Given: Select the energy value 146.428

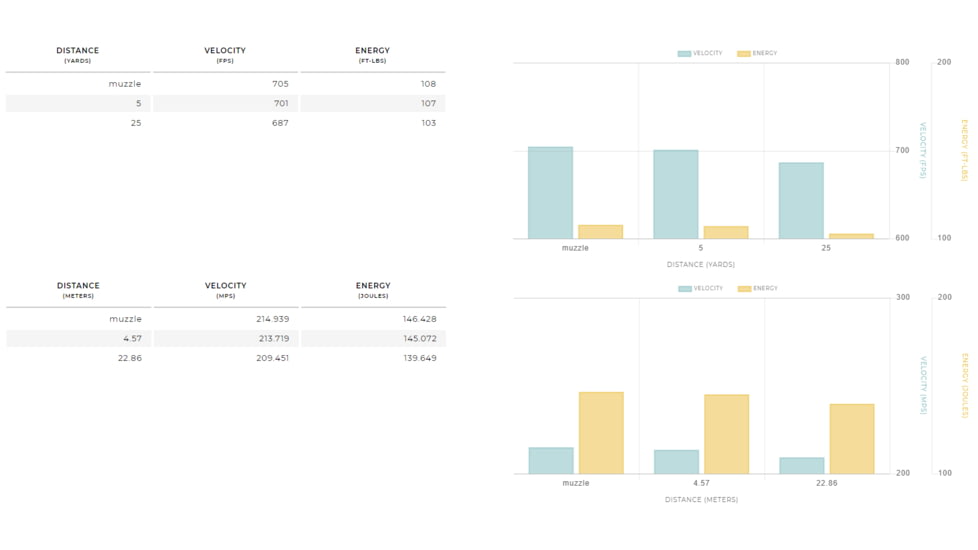Looking at the screenshot, I should 420,319.
